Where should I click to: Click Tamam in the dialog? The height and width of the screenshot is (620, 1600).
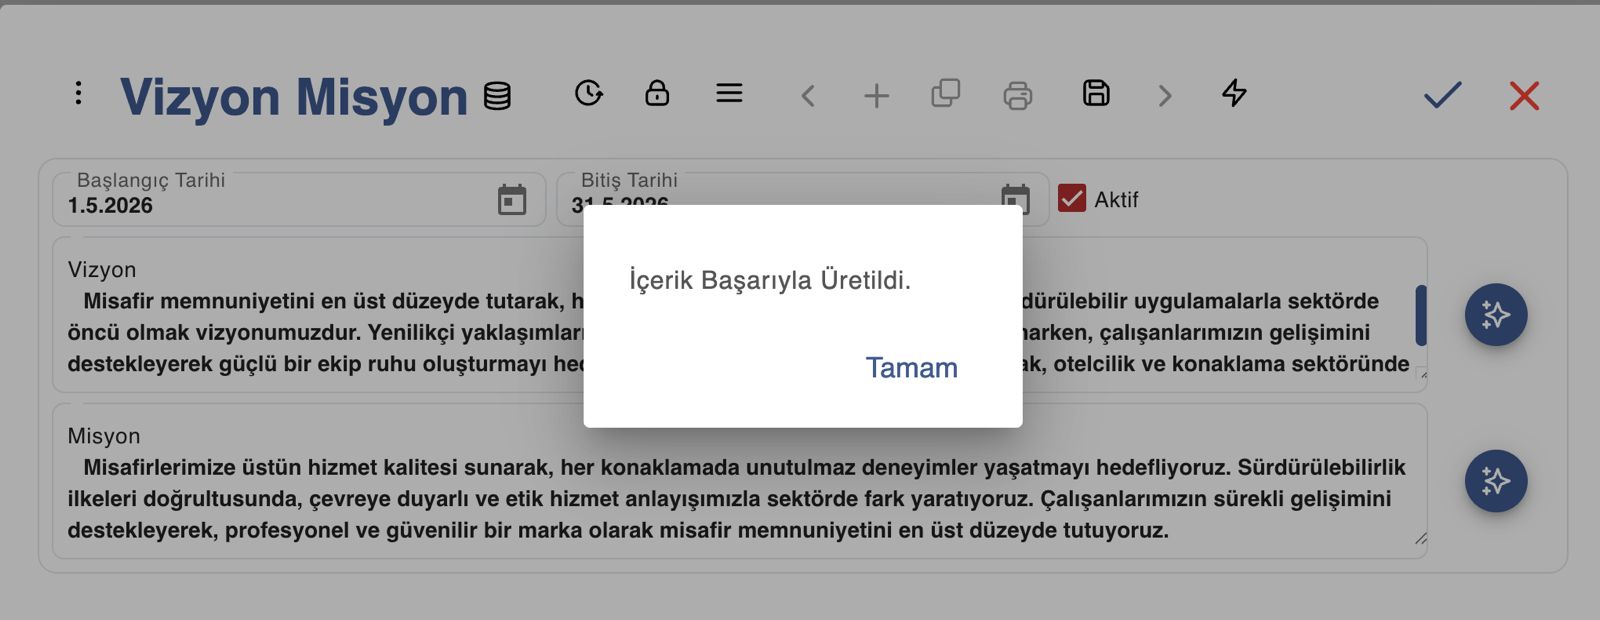[x=911, y=368]
